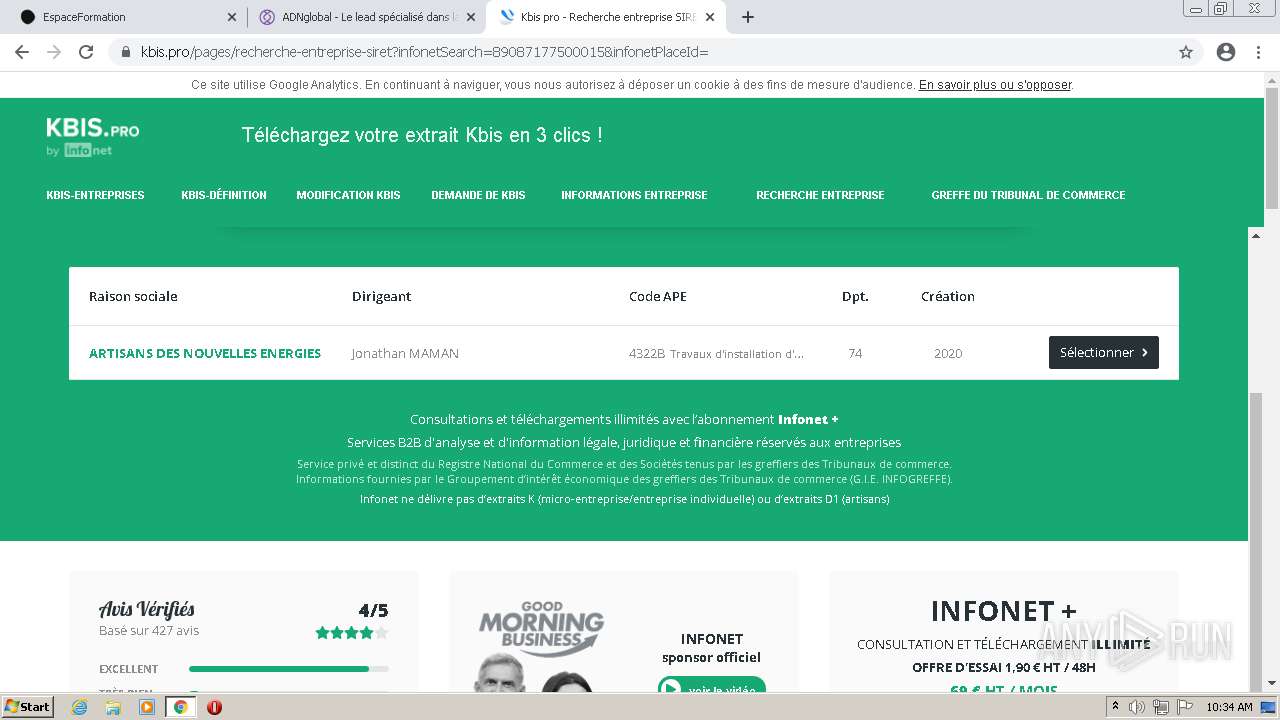Click the green star rating

click(351, 632)
